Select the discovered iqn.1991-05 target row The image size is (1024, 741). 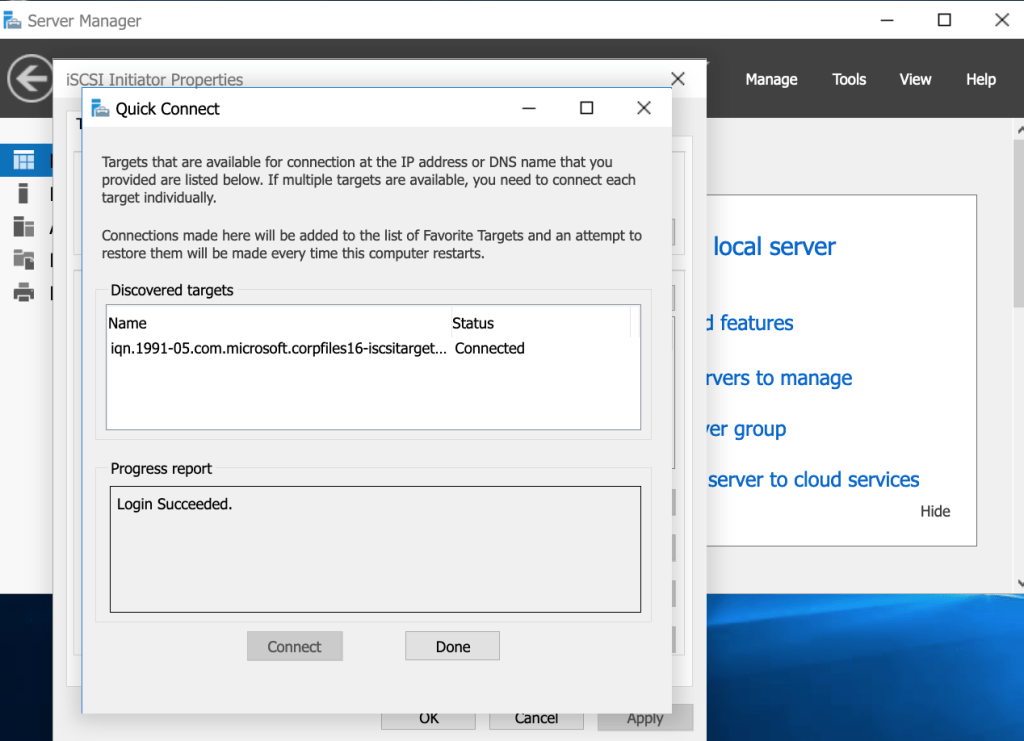point(278,349)
